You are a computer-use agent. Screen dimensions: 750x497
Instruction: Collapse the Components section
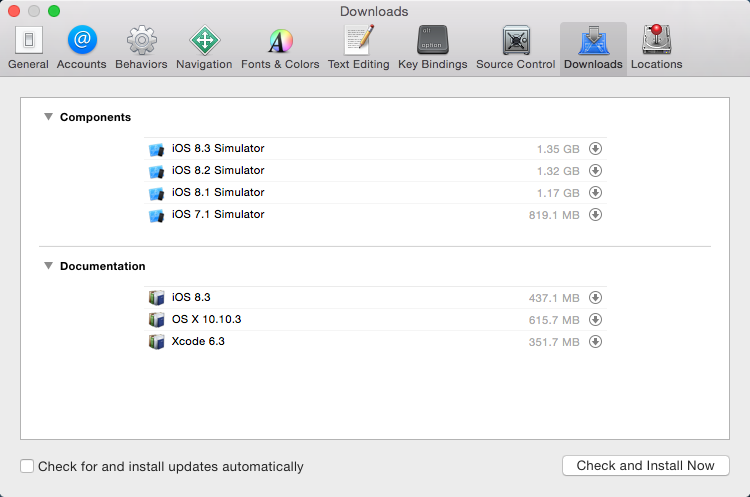point(48,117)
